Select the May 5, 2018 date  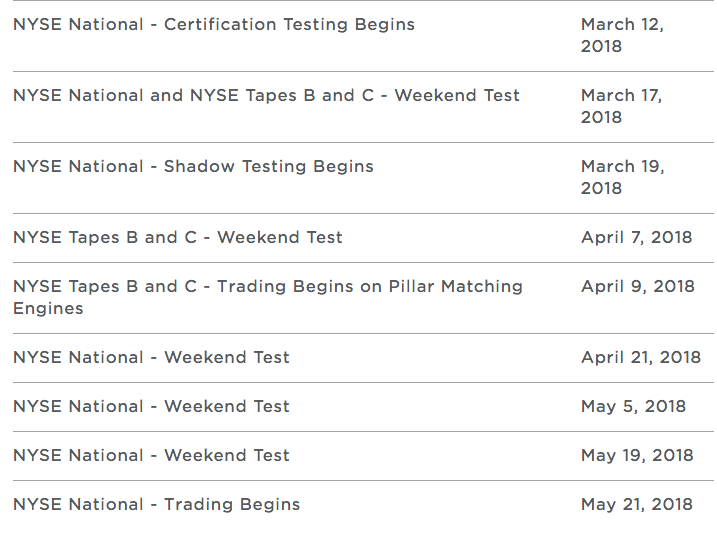633,407
